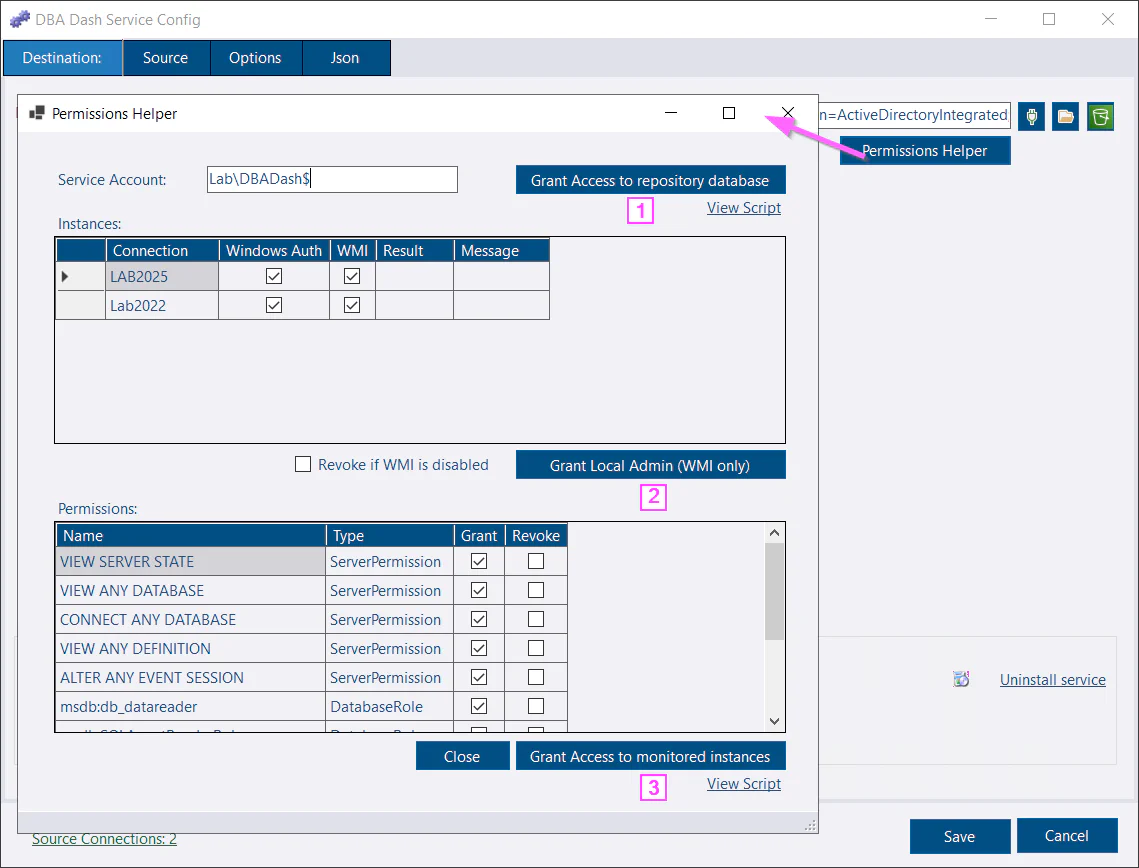The image size is (1139, 868).
Task: Open the folder browse icon beside connection string
Action: [1065, 116]
